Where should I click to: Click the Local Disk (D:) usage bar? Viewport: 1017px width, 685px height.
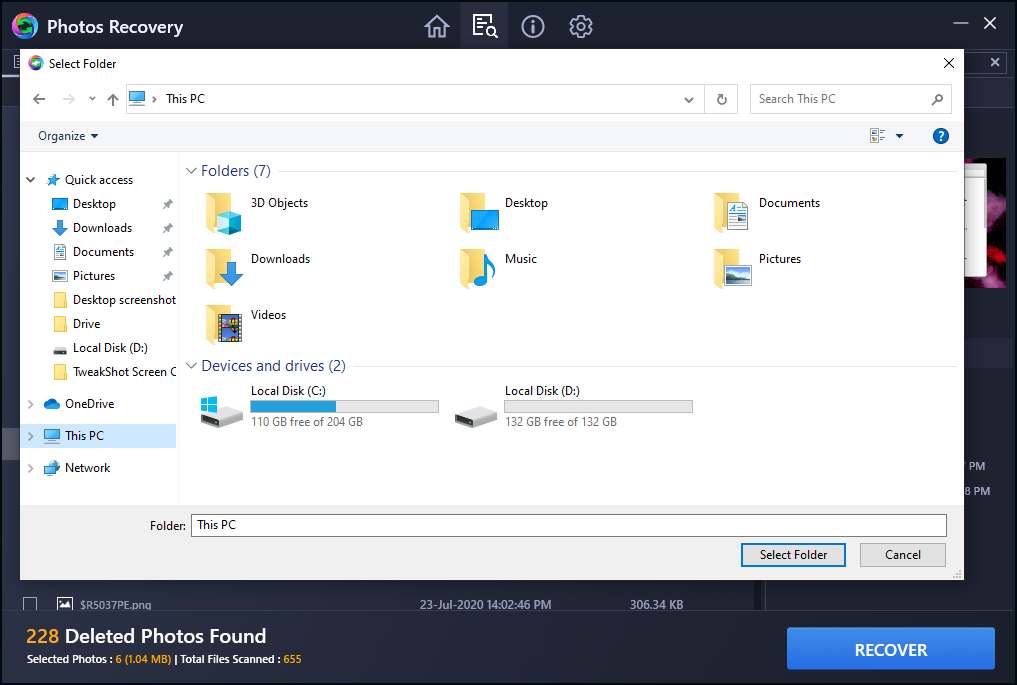click(x=599, y=407)
